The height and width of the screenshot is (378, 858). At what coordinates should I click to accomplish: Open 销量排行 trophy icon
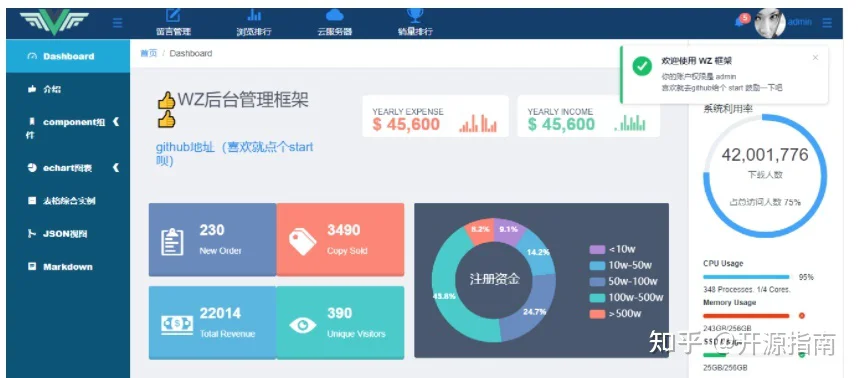click(415, 15)
